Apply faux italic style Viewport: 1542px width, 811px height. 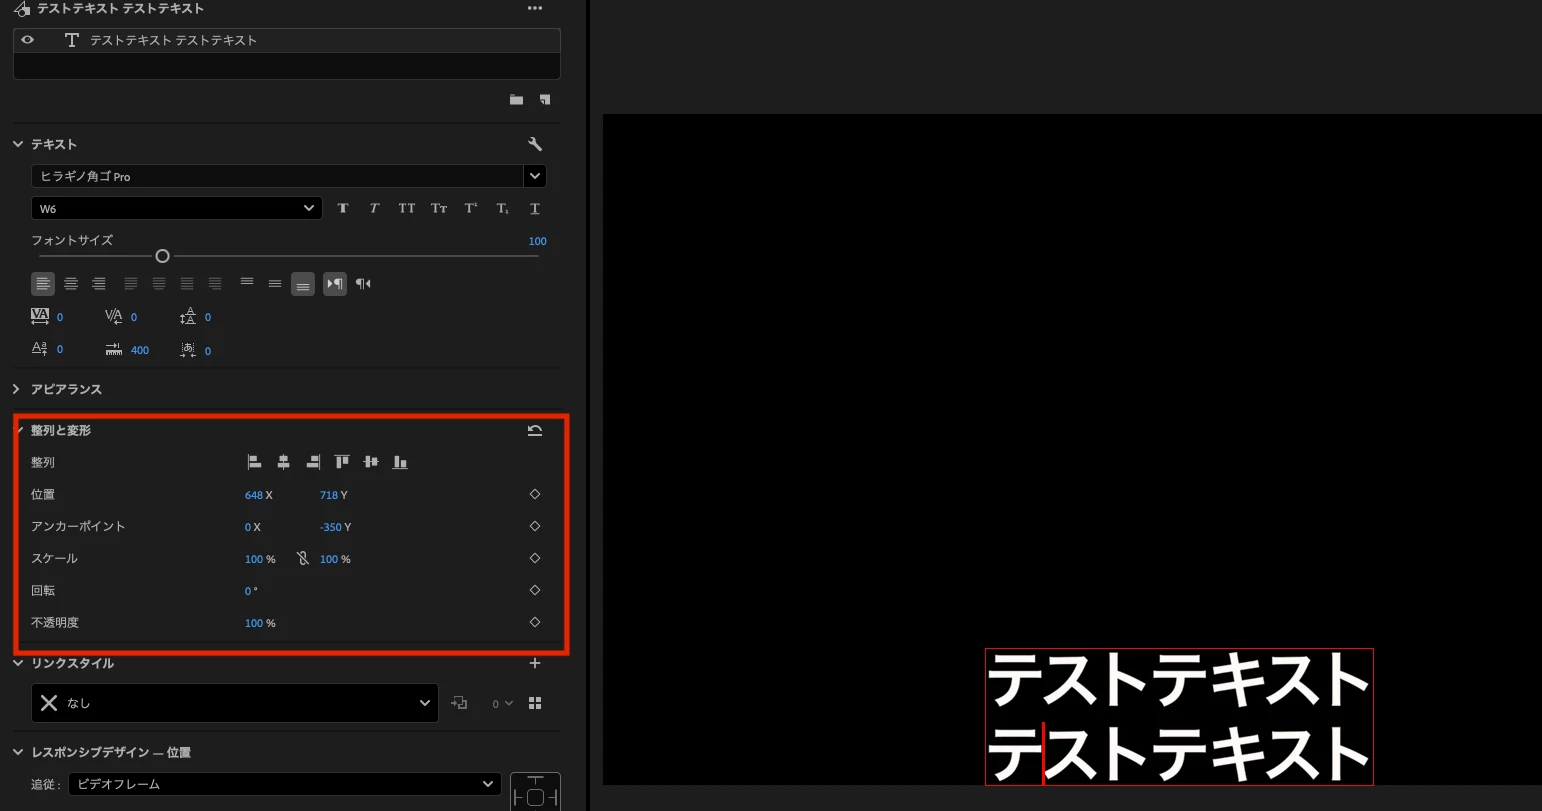pos(374,208)
